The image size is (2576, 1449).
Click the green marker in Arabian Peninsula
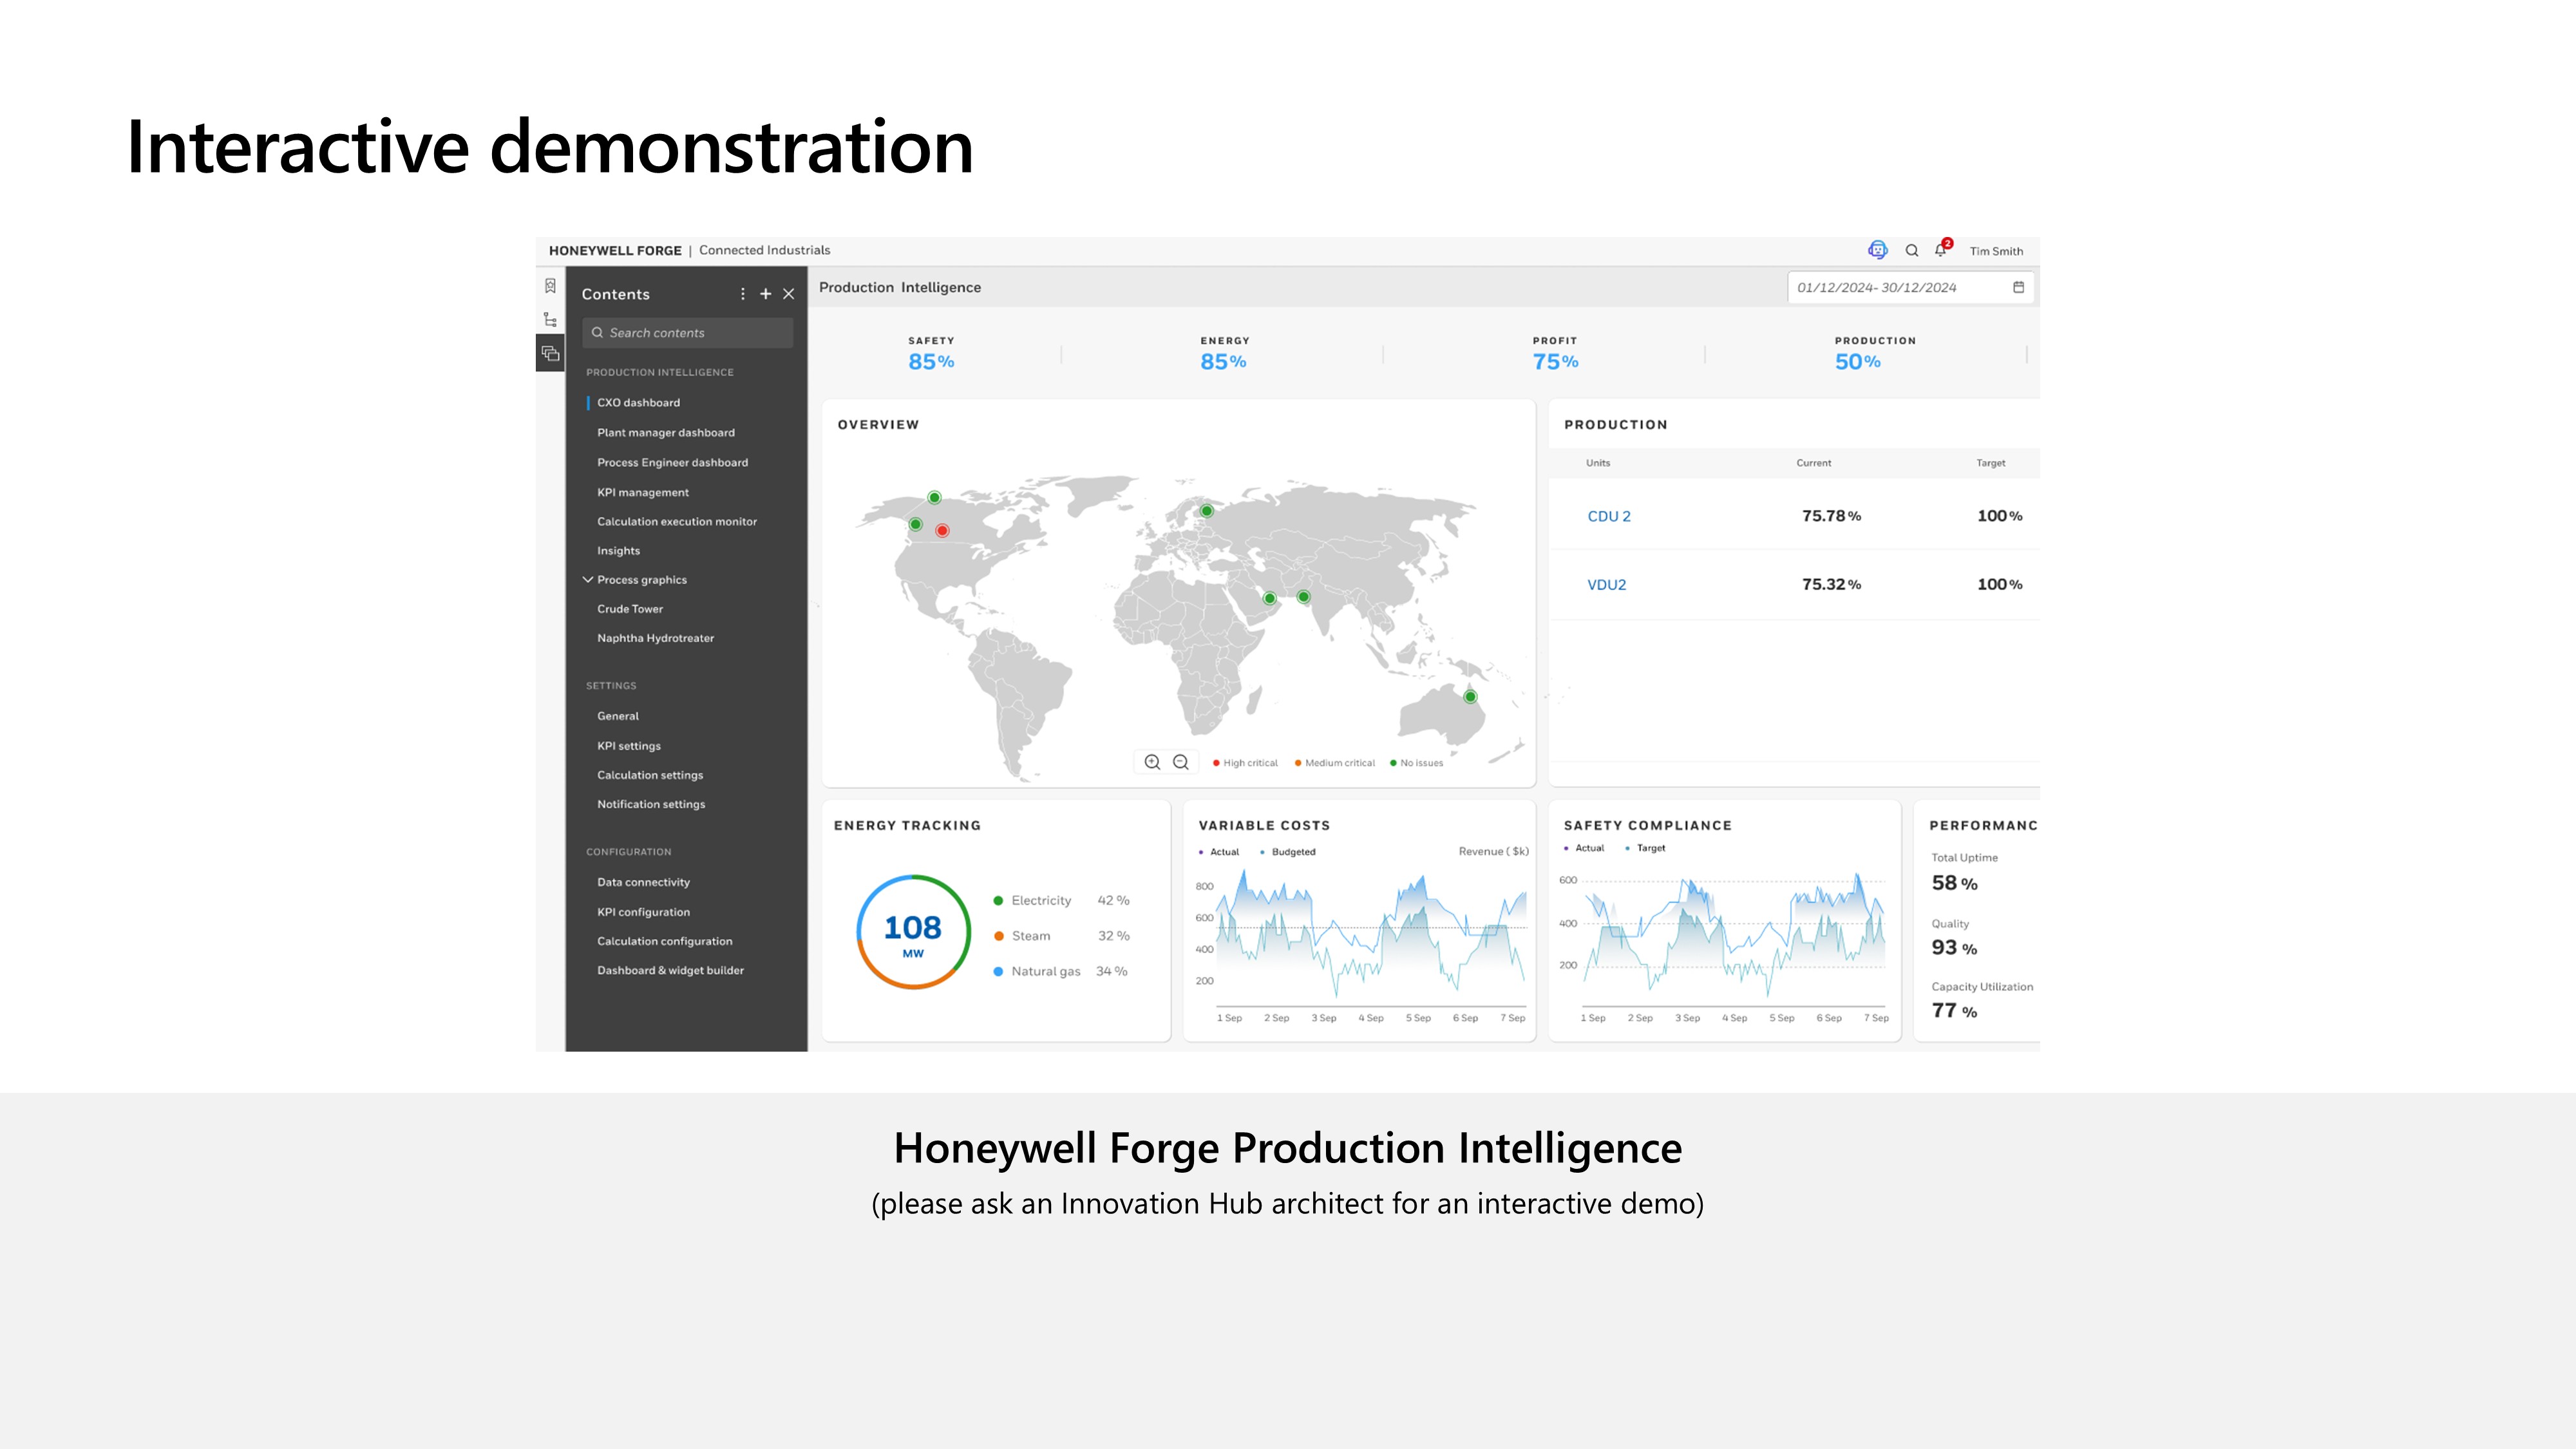point(1269,599)
